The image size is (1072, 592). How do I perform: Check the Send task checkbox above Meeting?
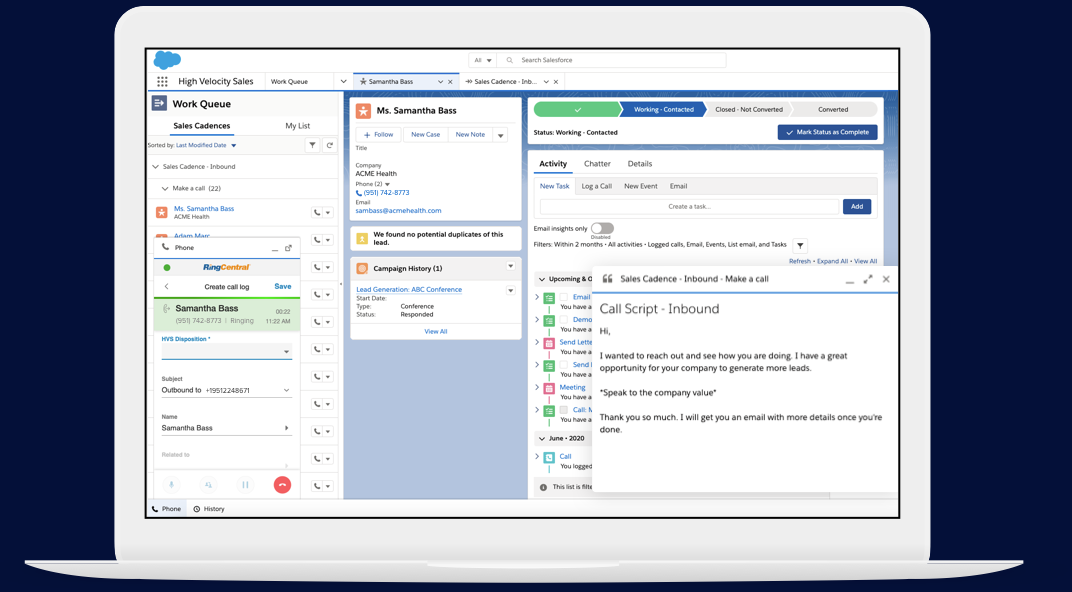pos(563,364)
